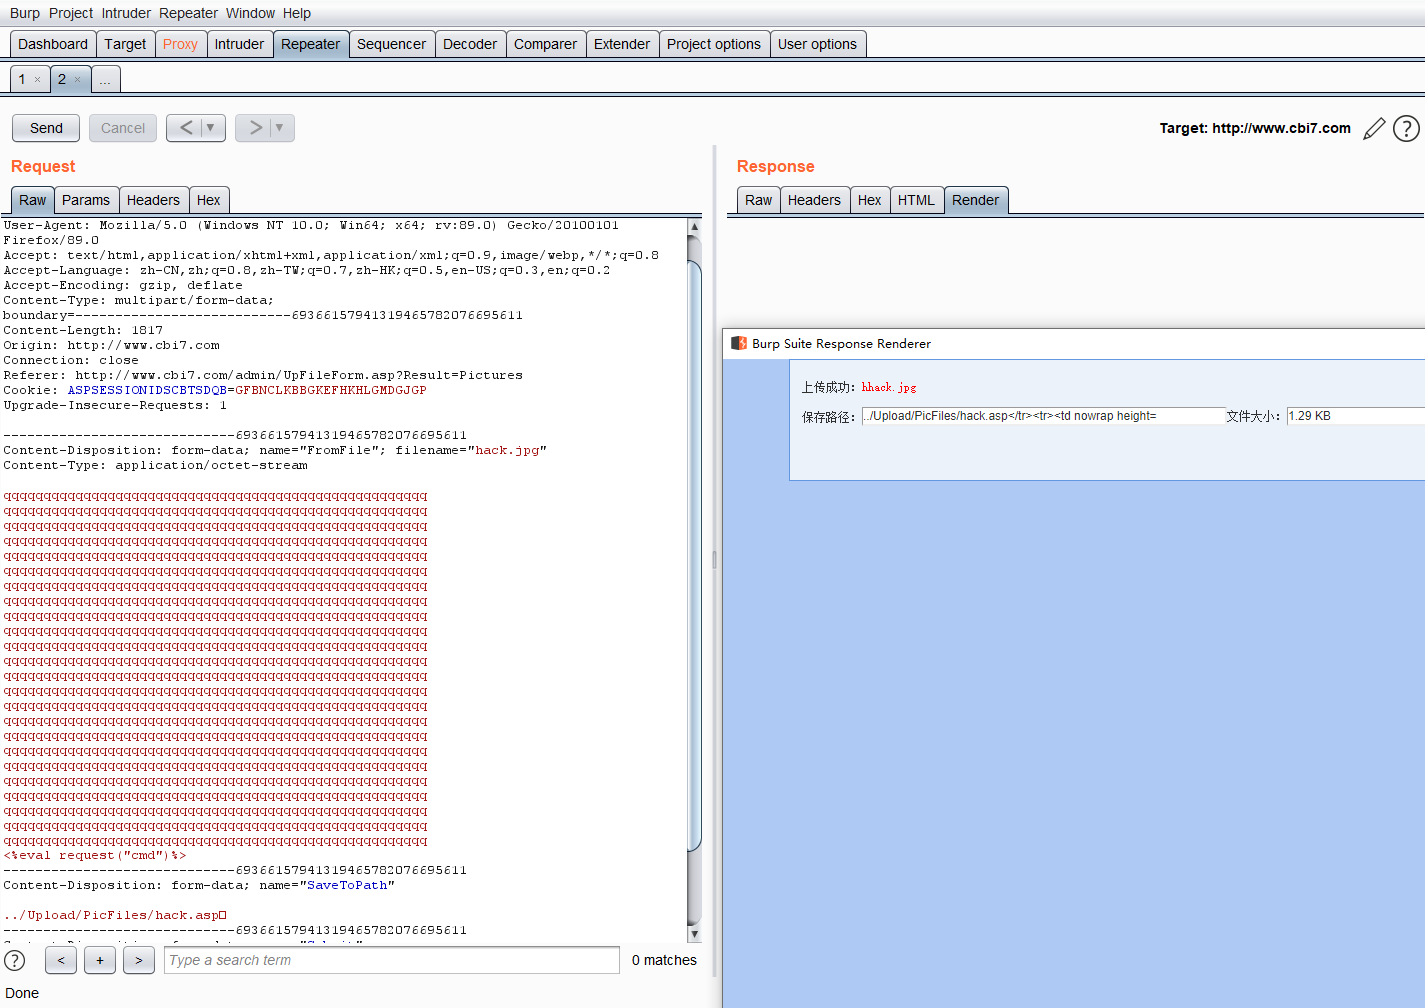The width and height of the screenshot is (1425, 1008).
Task: Select the Response Headers tab
Action: 814,200
